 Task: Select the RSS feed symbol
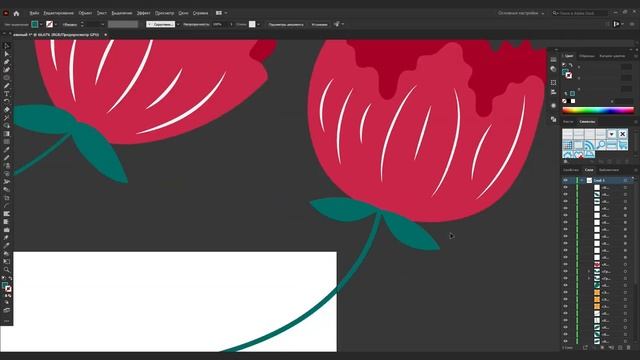(589, 145)
